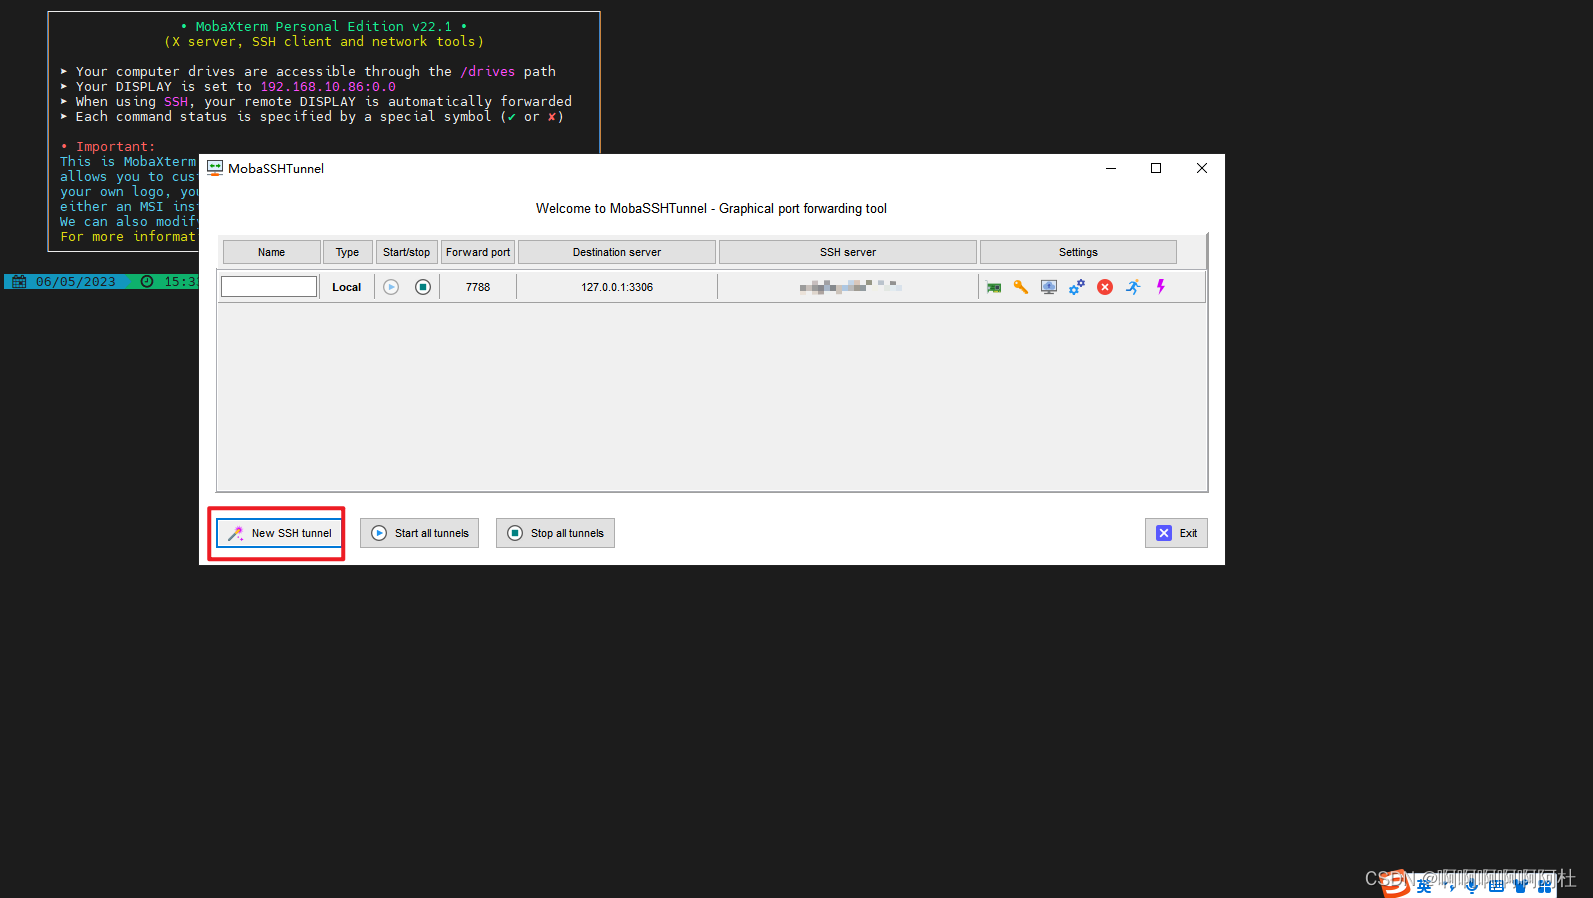Screen dimensions: 1593x898
Task: Maximize the MobaSSHTunnel window
Action: [x=1156, y=168]
